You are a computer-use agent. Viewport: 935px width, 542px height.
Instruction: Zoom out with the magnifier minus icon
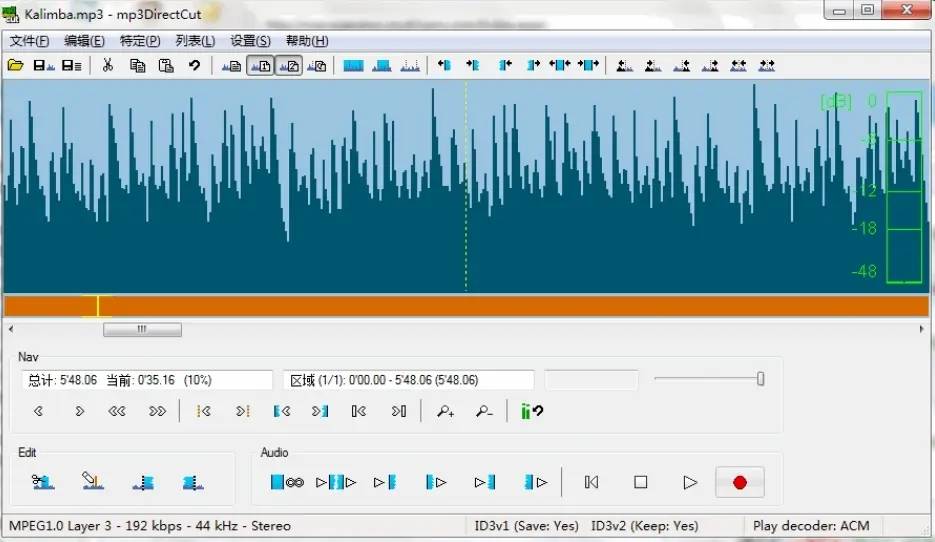pyautogui.click(x=484, y=411)
